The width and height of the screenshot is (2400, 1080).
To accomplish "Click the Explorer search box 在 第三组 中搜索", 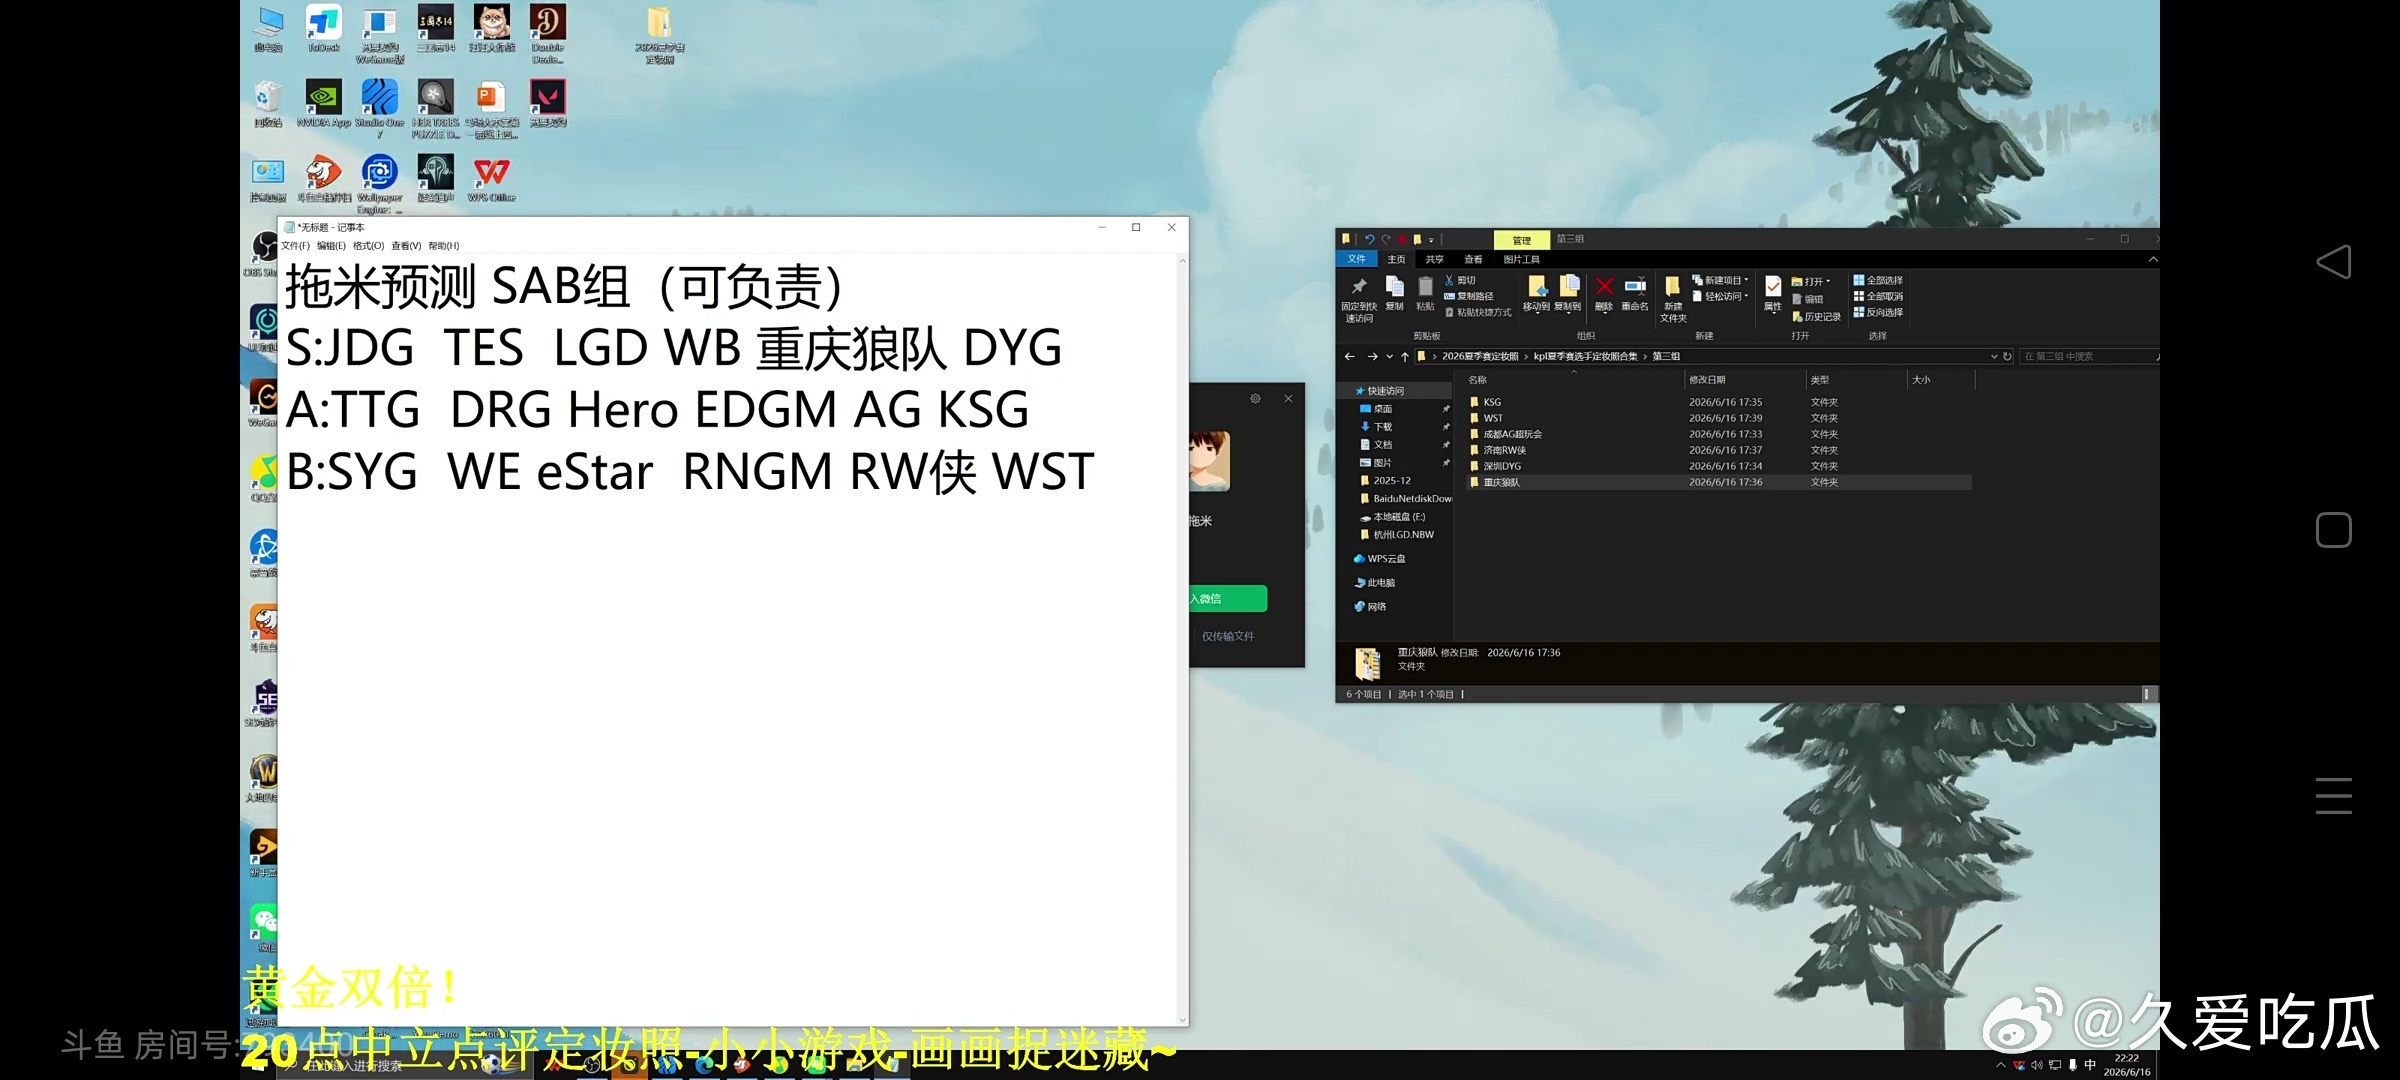I will pos(2088,356).
